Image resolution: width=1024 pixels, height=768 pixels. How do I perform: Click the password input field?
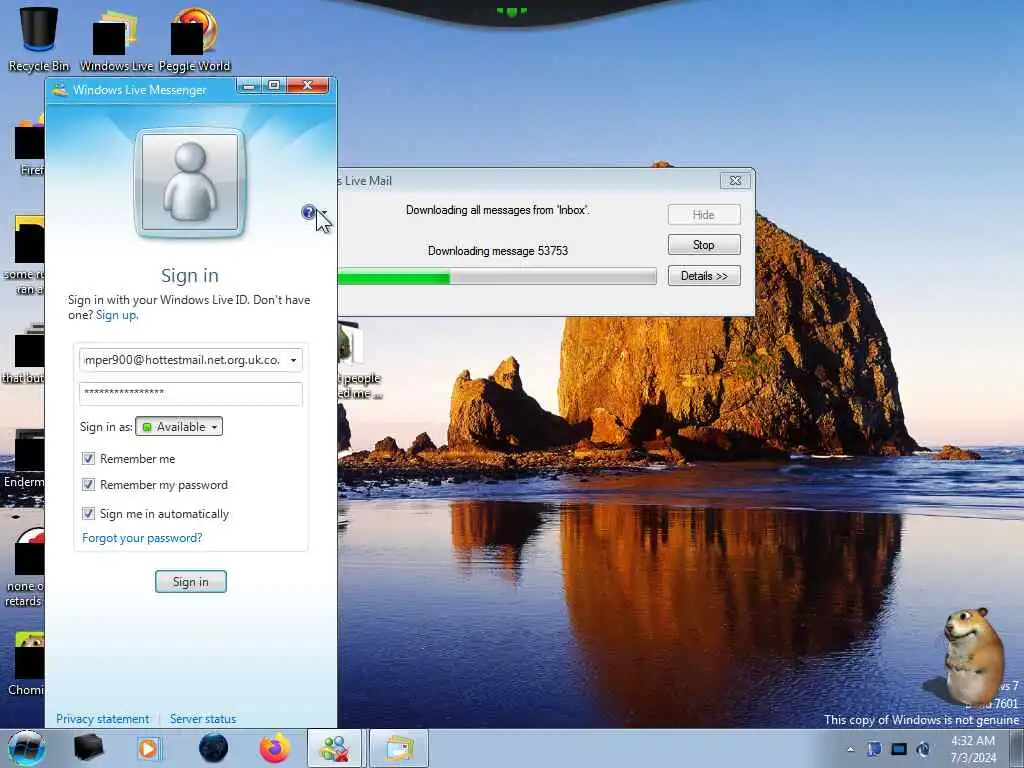191,393
